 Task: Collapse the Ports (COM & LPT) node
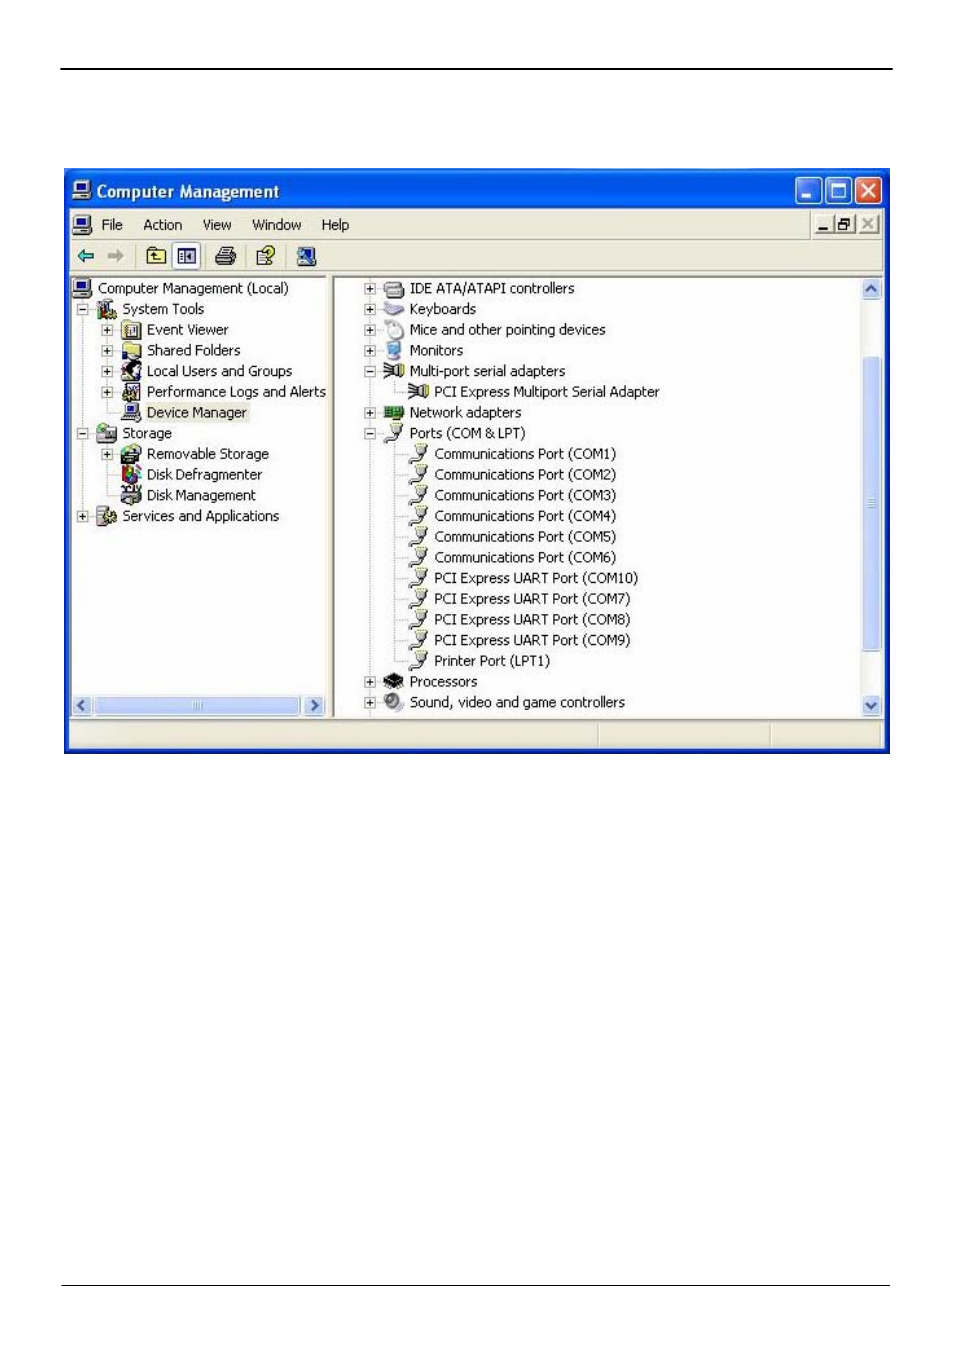click(x=370, y=433)
